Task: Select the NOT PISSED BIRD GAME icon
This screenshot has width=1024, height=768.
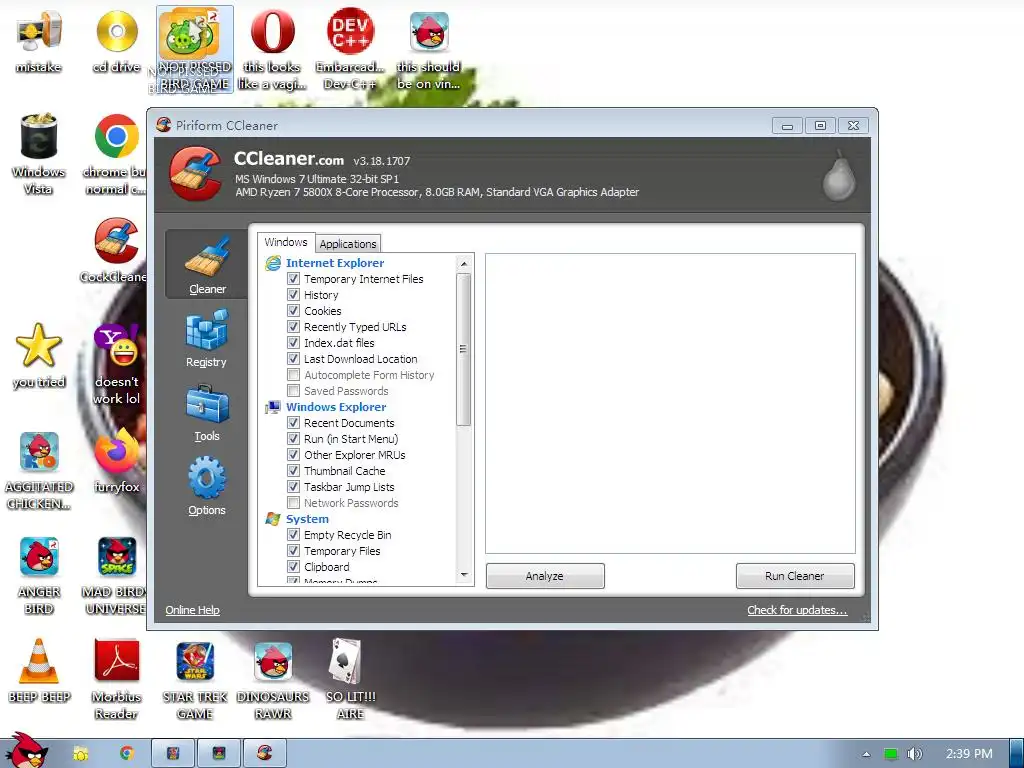Action: pyautogui.click(x=195, y=50)
